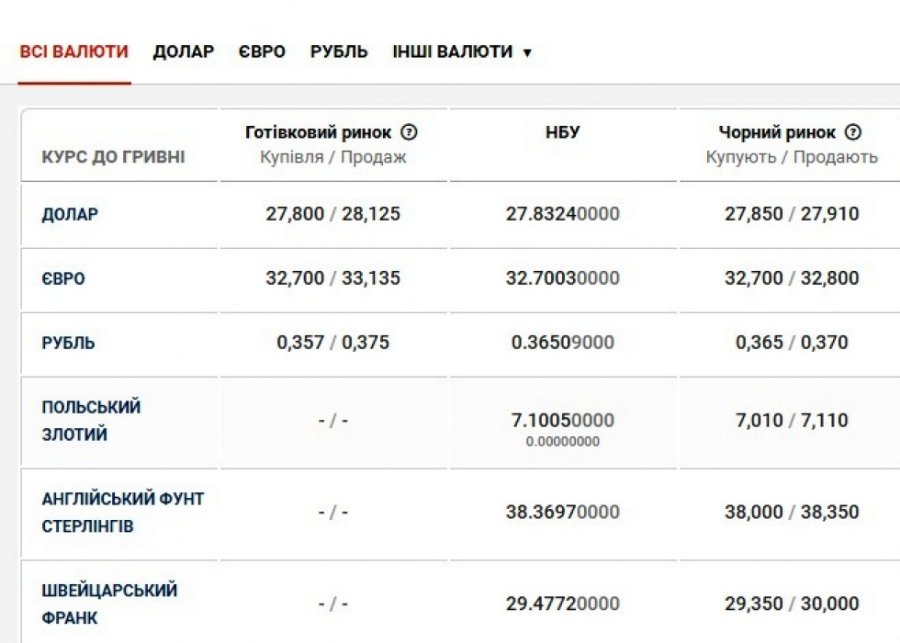Click pound black market rate 38,000 / 38,350

pos(791,512)
